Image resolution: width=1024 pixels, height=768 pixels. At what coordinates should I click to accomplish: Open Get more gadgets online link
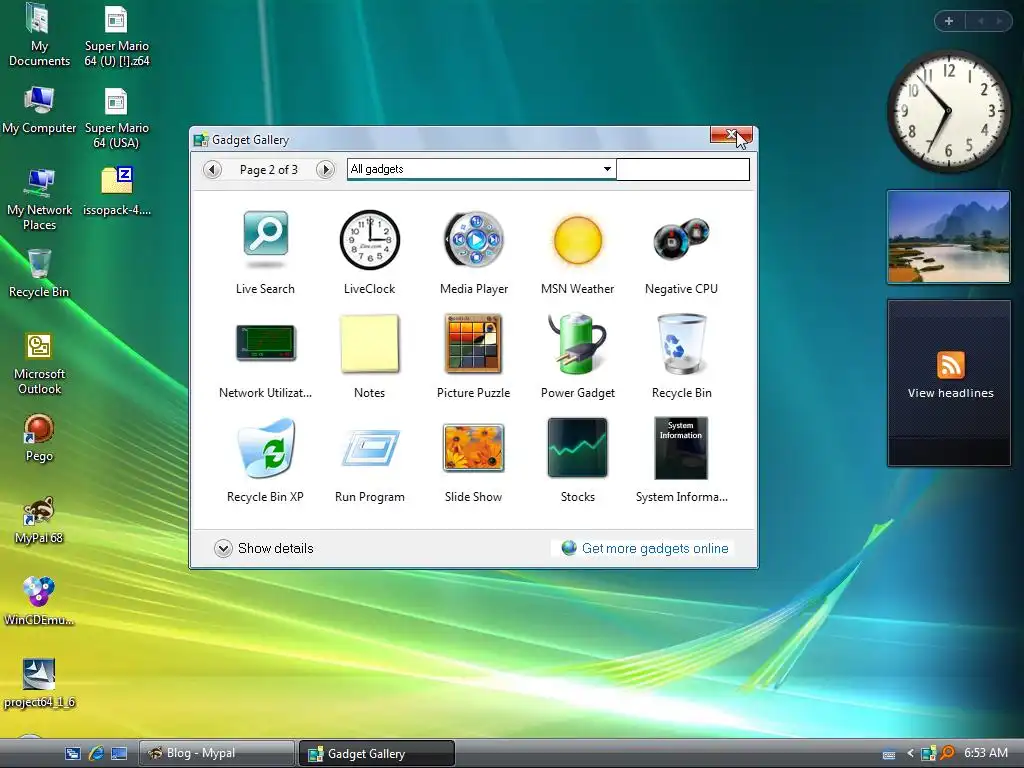tap(645, 548)
